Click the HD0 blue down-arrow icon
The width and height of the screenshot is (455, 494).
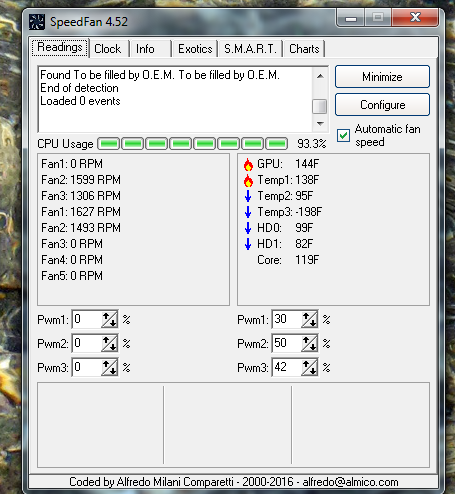[248, 228]
